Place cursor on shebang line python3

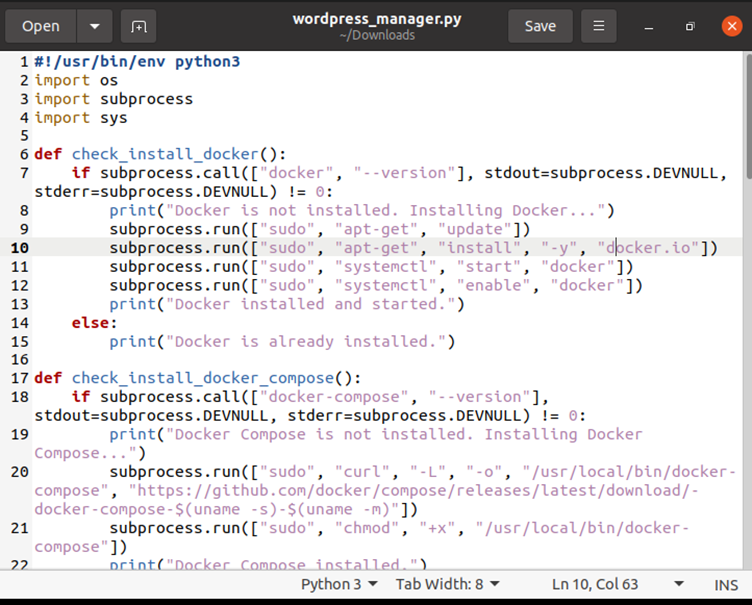click(207, 61)
